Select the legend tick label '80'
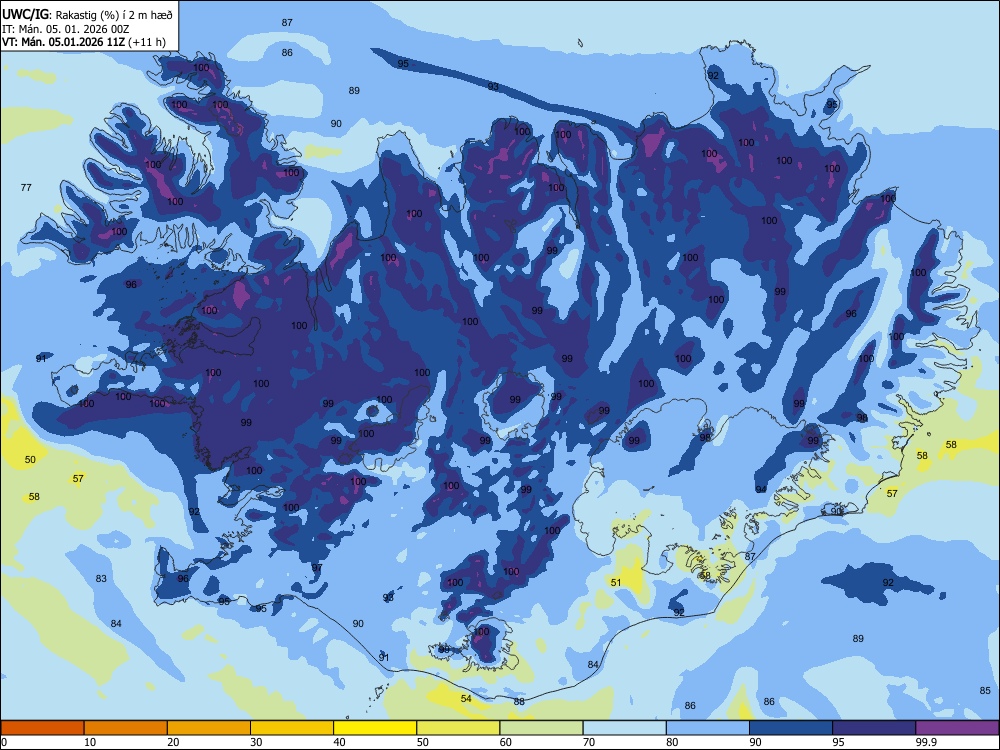 click(672, 742)
